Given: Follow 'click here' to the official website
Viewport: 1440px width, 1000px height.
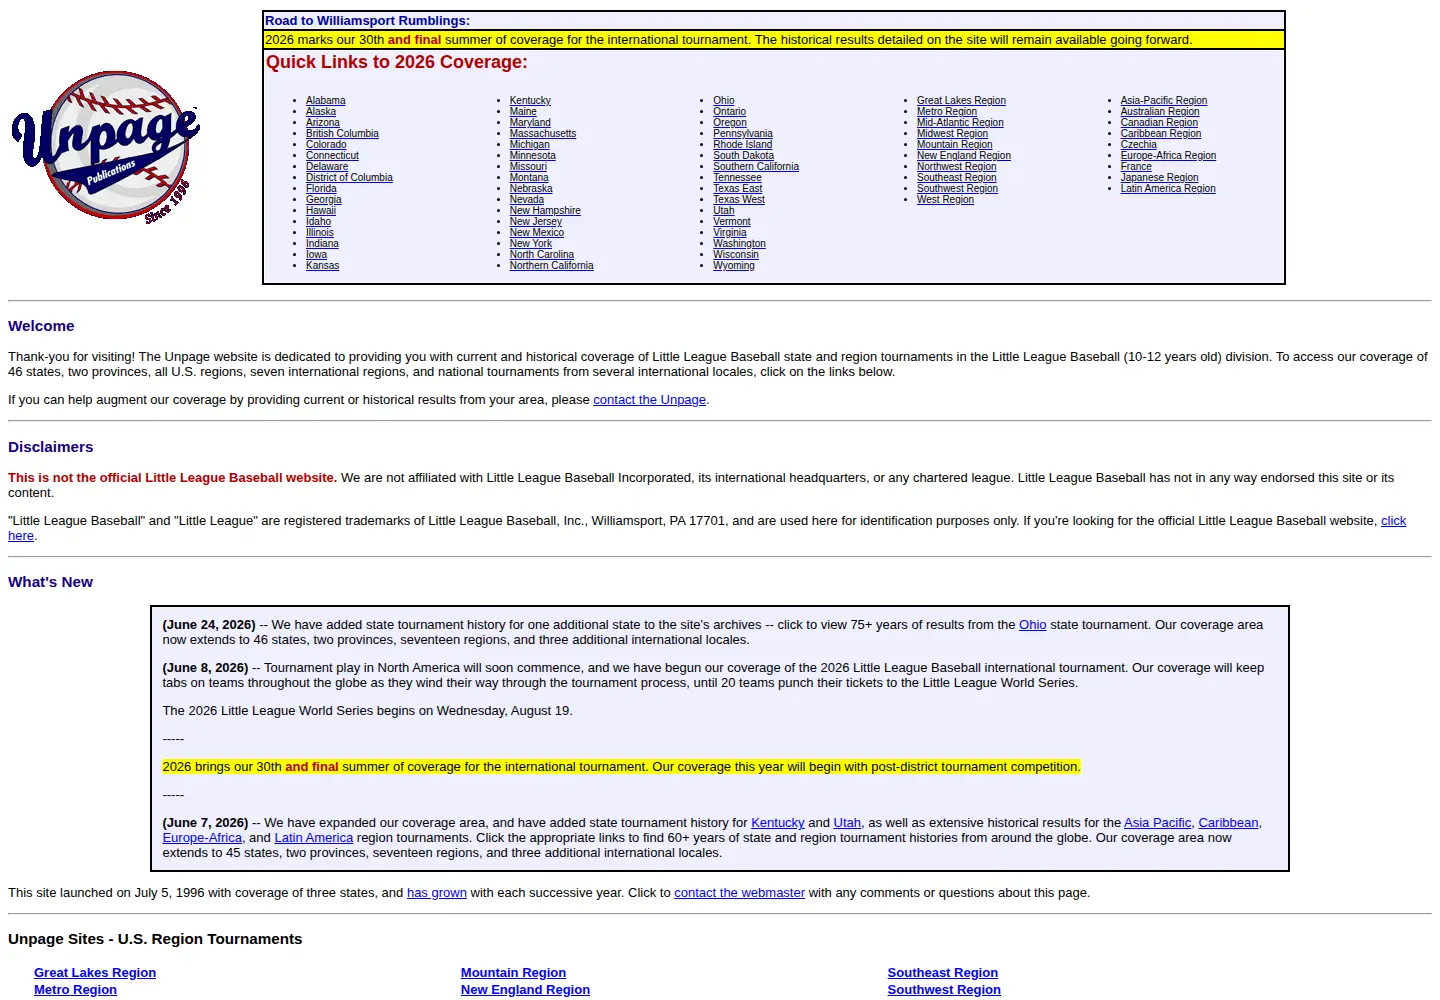Looking at the screenshot, I should coord(1393,521).
